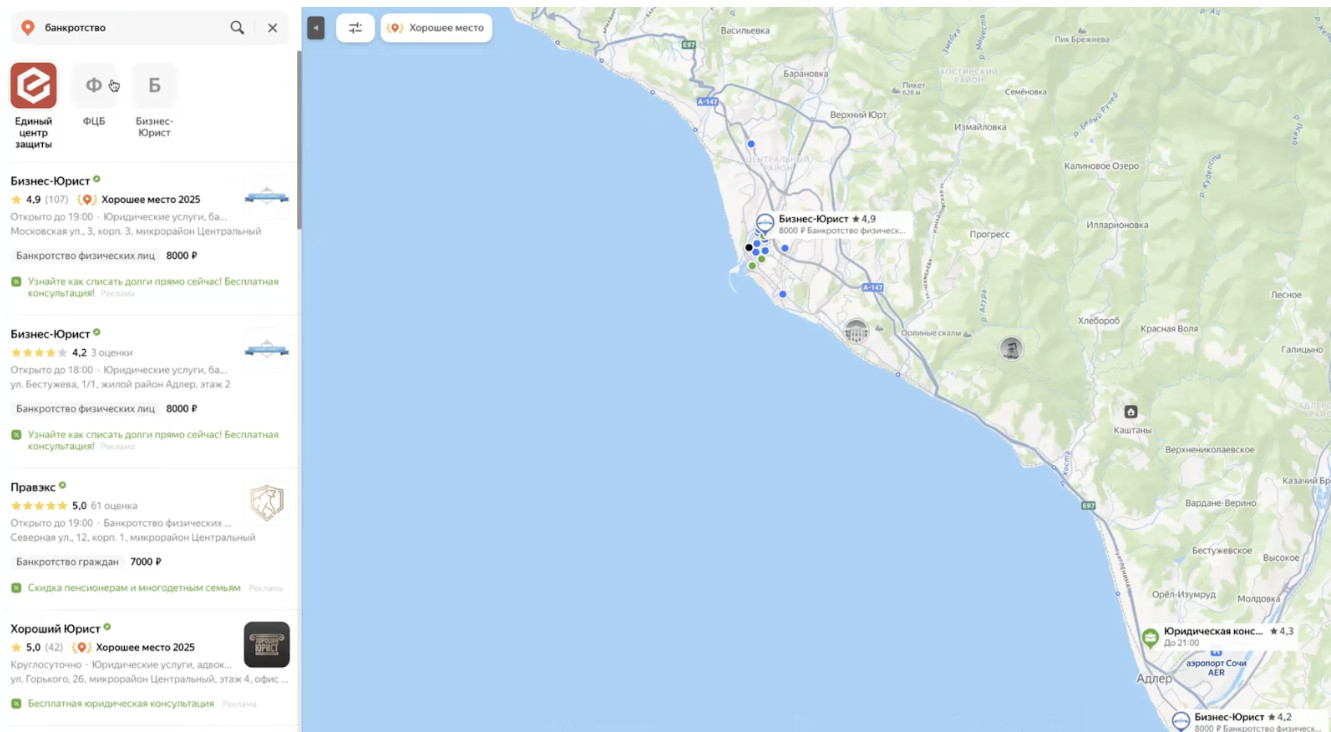
Task: Click the "Васильевка" map label
Action: [x=746, y=31]
